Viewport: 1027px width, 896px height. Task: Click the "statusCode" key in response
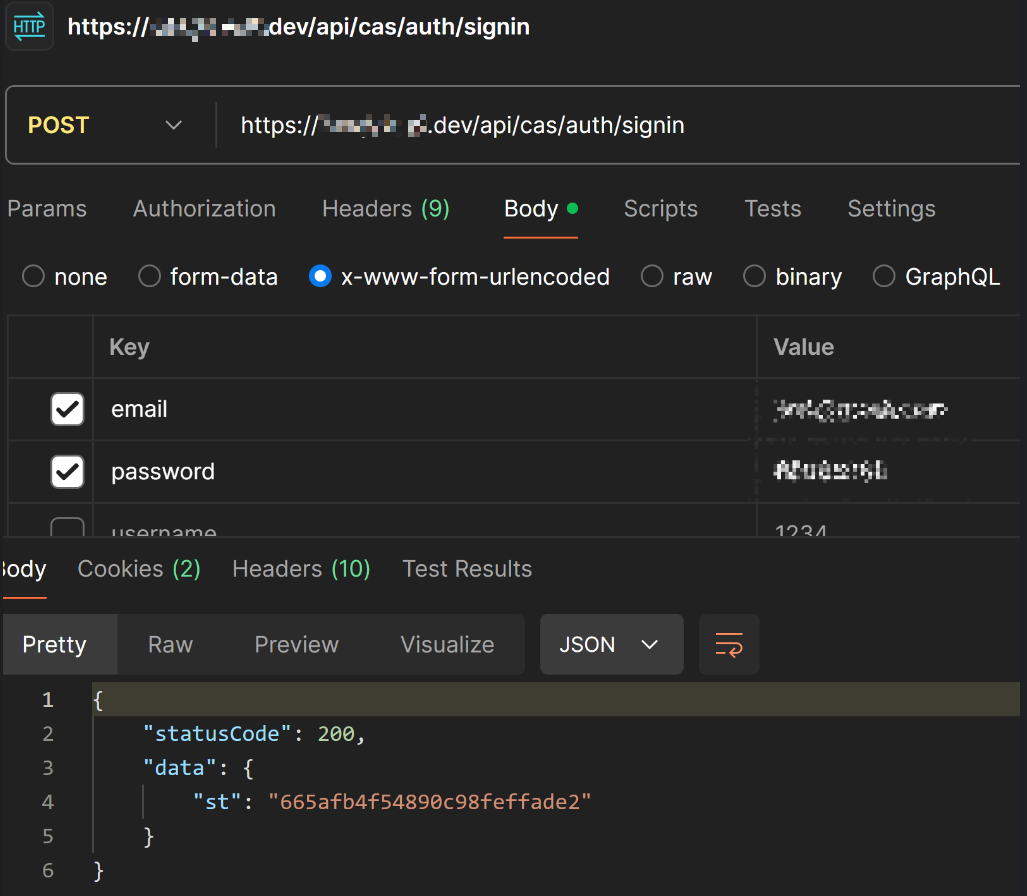coord(217,734)
